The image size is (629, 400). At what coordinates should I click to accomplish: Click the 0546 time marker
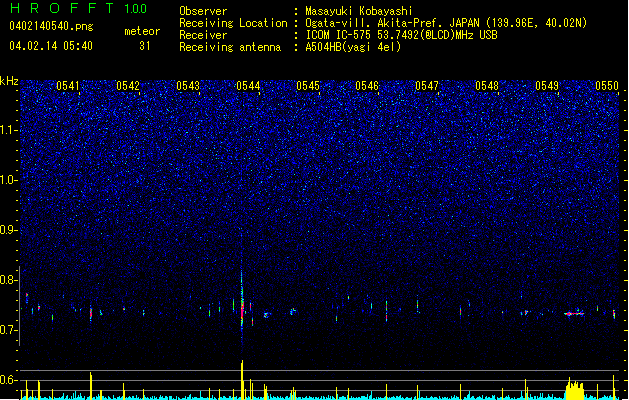click(x=367, y=86)
